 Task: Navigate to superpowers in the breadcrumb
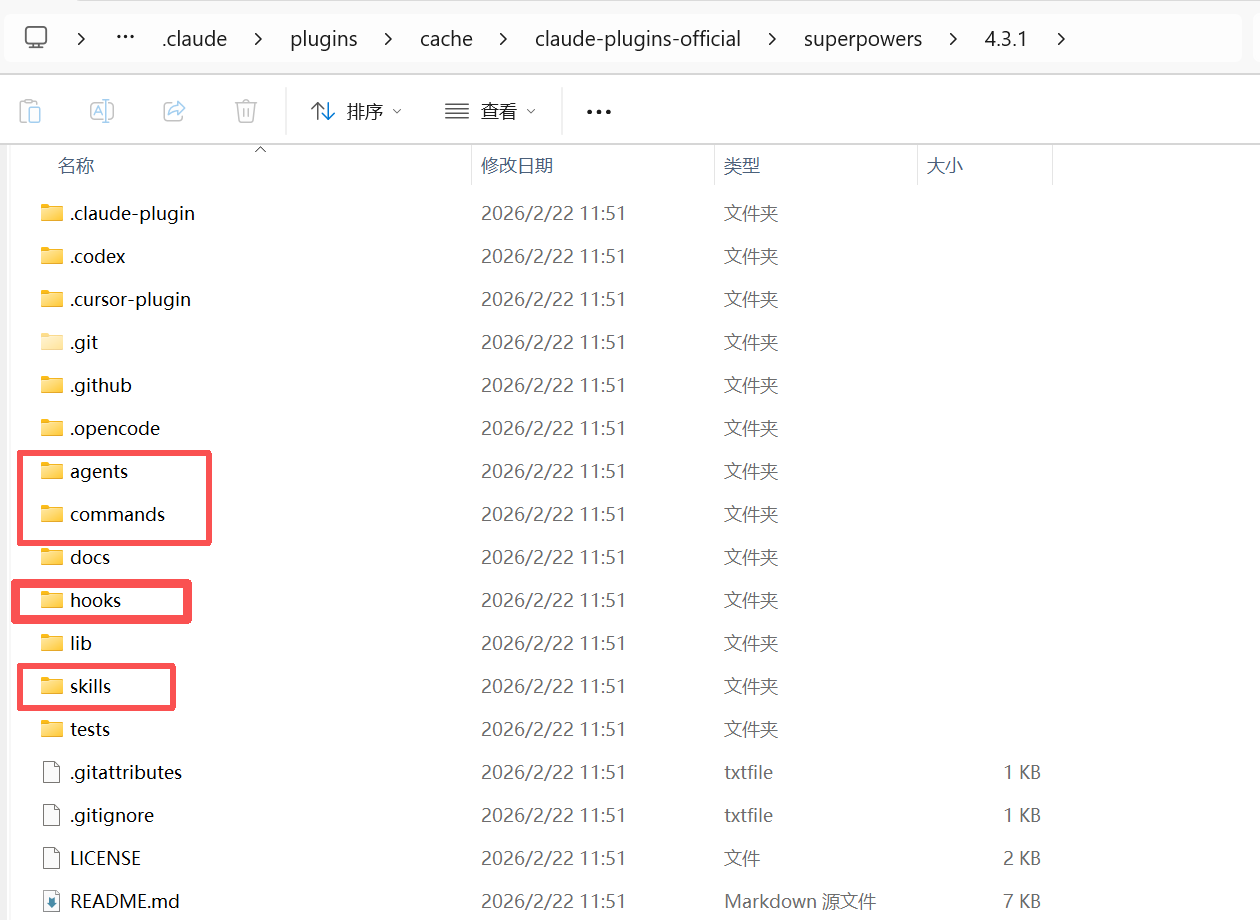click(x=863, y=39)
